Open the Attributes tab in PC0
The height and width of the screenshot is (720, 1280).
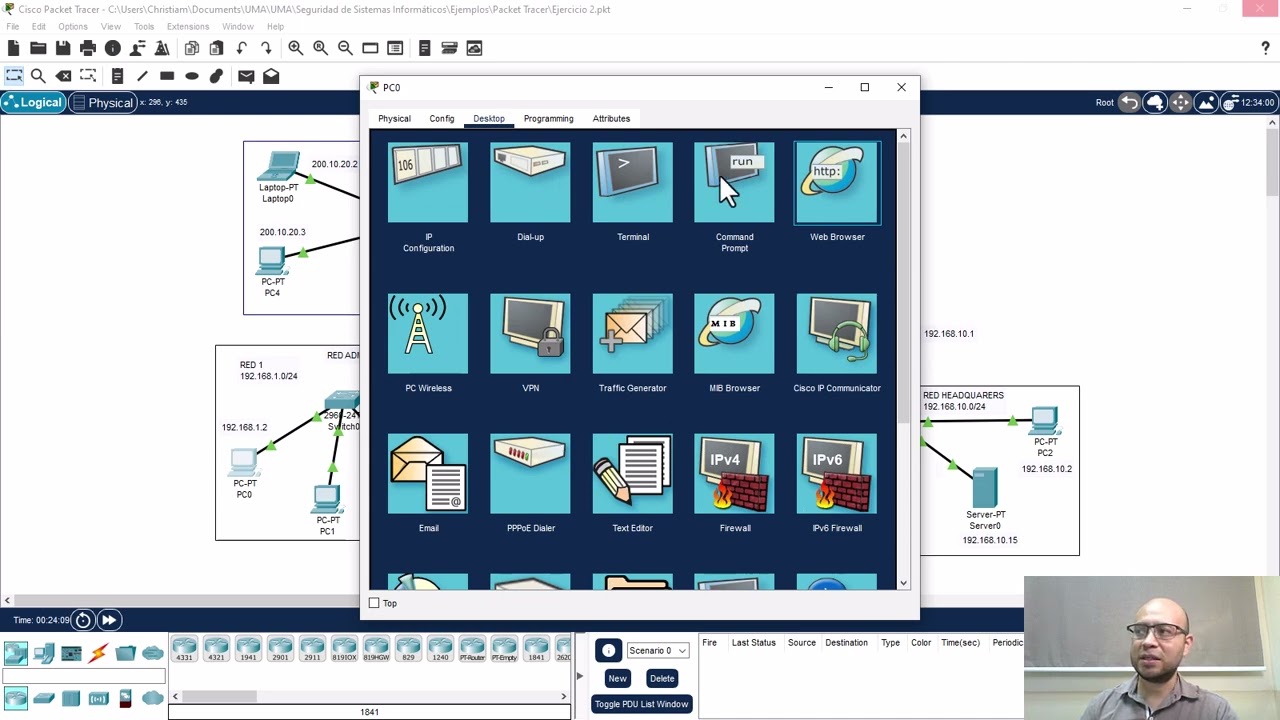[611, 119]
